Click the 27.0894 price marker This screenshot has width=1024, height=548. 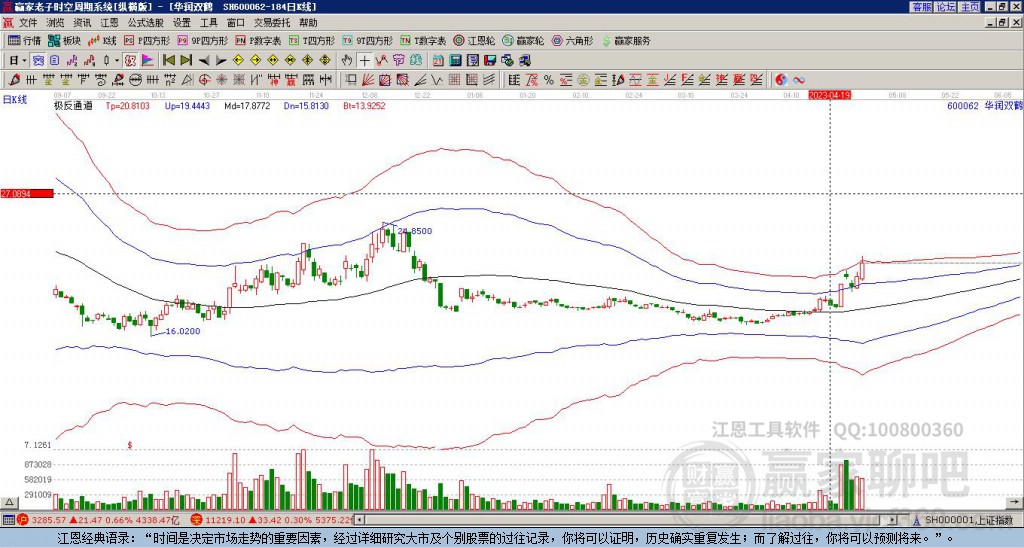click(26, 194)
